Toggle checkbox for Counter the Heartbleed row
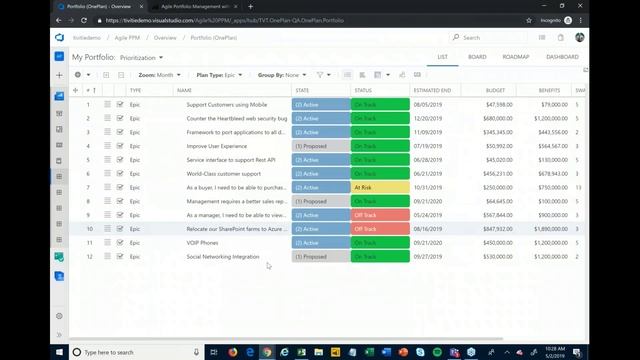 [120, 118]
